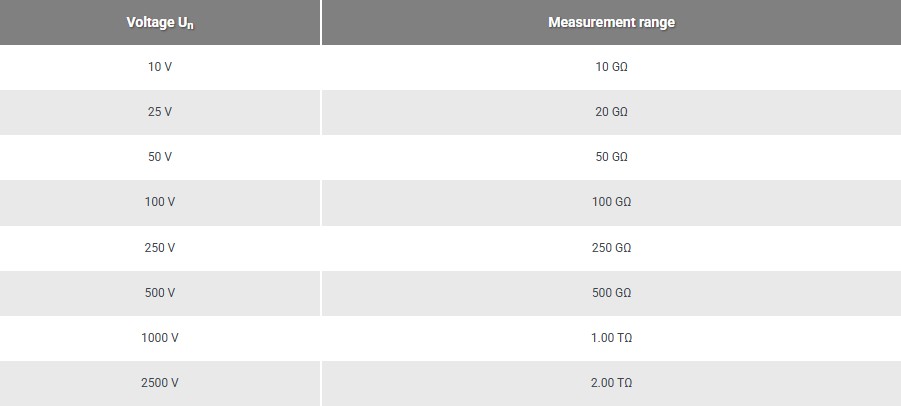Click the Measurement range column header
901x406 pixels.
[x=611, y=22]
